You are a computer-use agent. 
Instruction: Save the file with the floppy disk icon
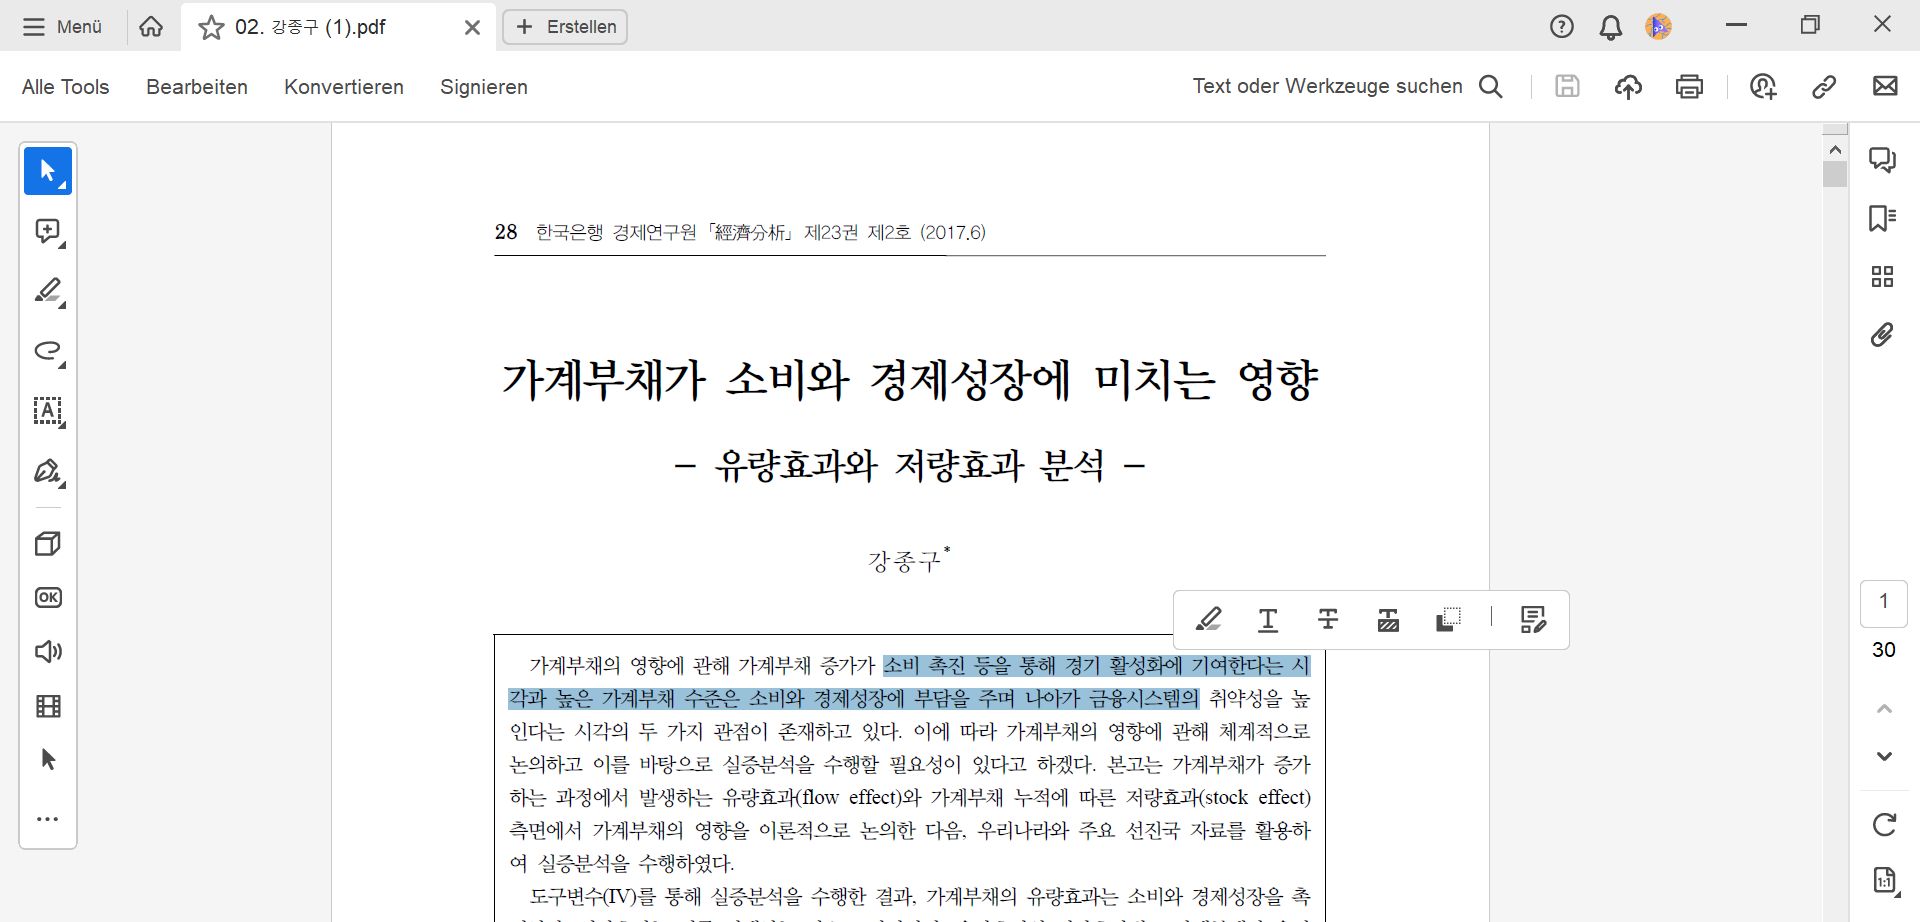[x=1567, y=87]
